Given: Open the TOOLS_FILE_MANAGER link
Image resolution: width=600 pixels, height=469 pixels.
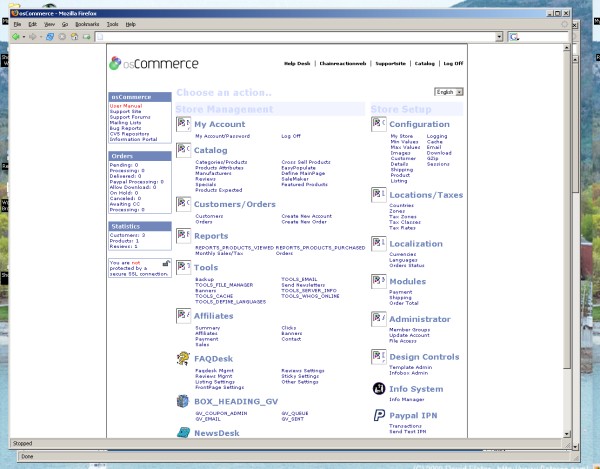Looking at the screenshot, I should 224,285.
